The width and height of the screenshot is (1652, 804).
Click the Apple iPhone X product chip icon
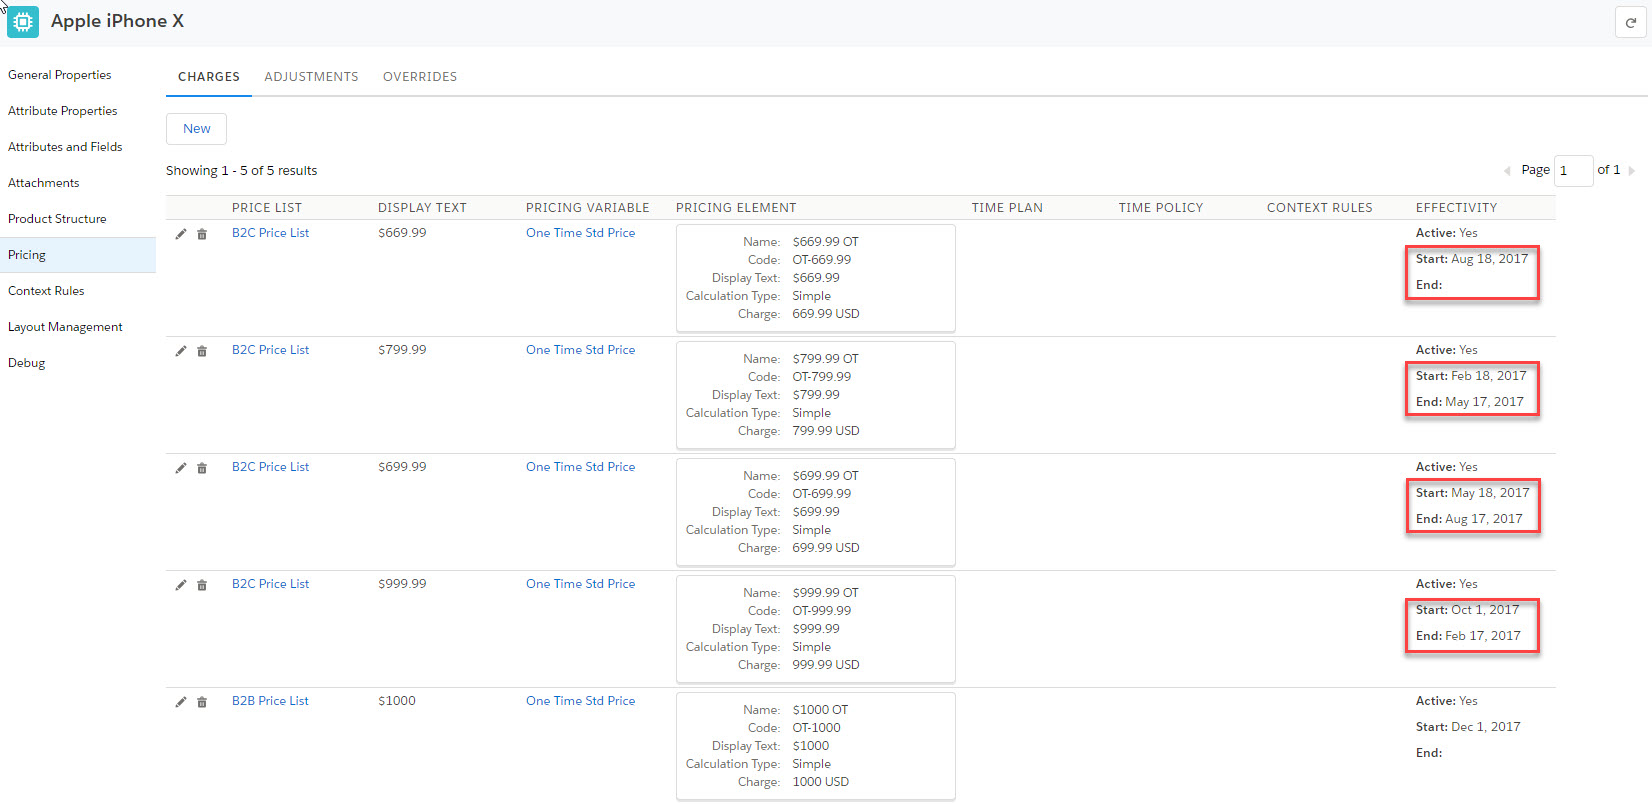(x=23, y=22)
